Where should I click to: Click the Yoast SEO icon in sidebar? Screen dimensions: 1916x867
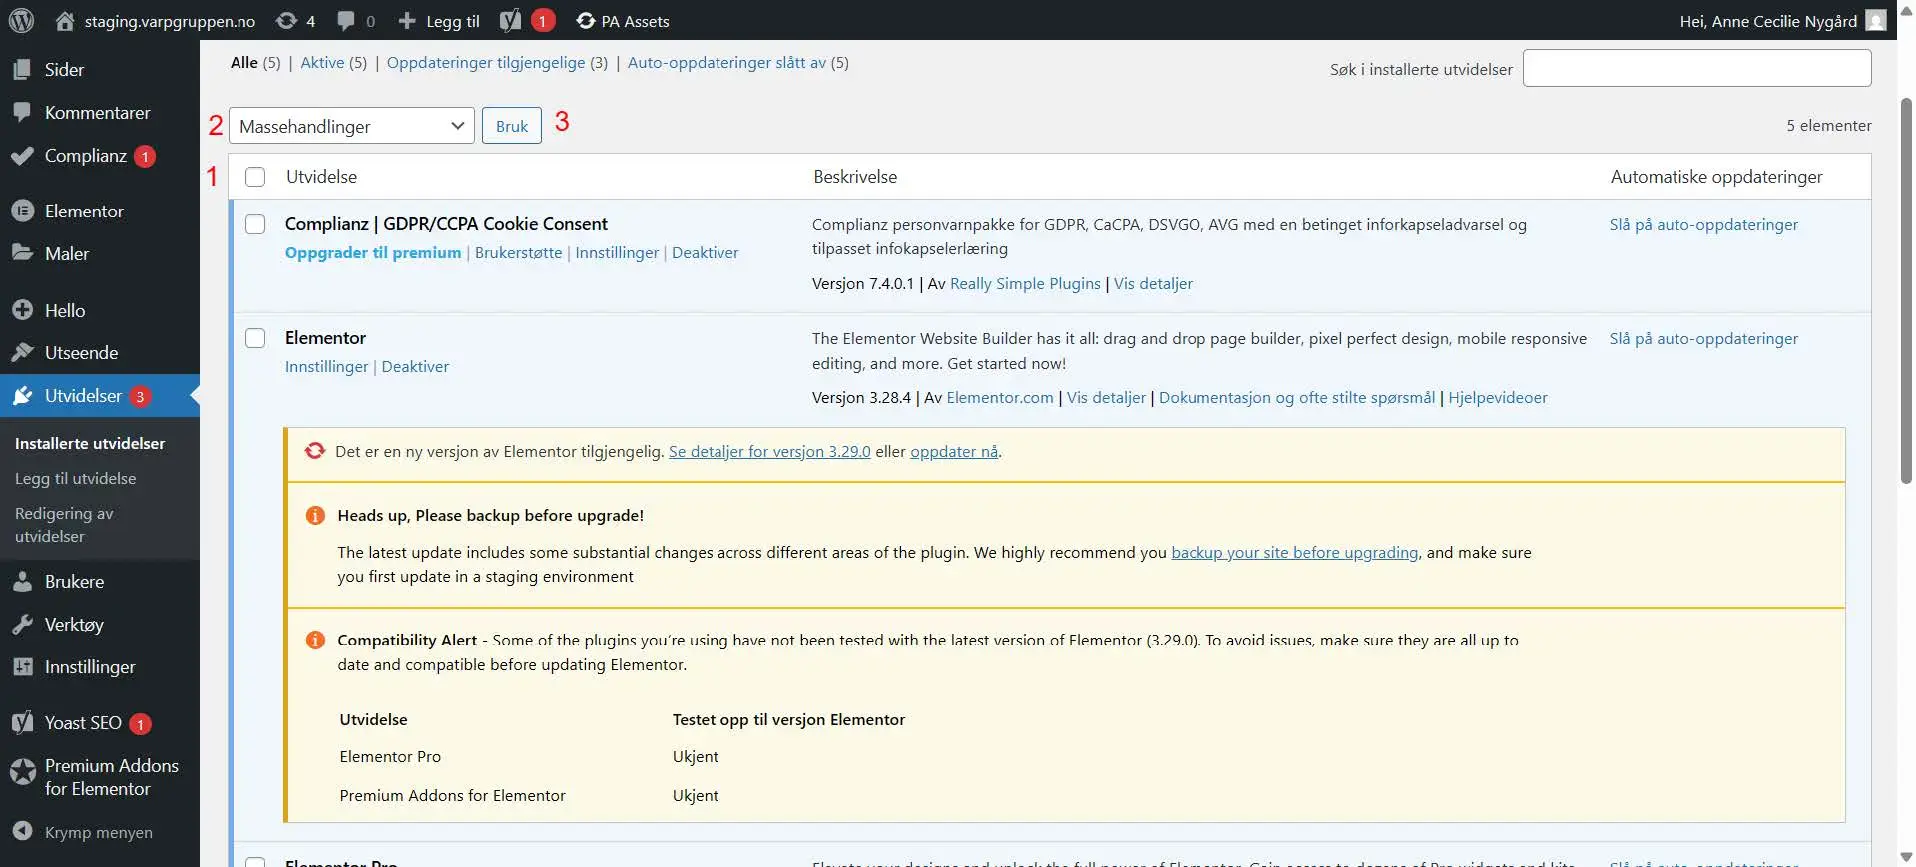tap(22, 722)
